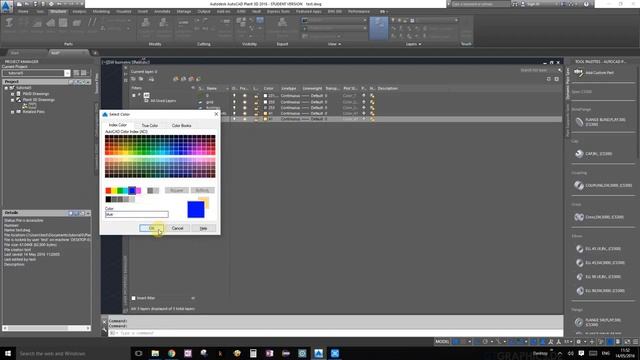Screen dimensions: 640x360
Task: Open Chrome from the taskbar
Action: 171,353
